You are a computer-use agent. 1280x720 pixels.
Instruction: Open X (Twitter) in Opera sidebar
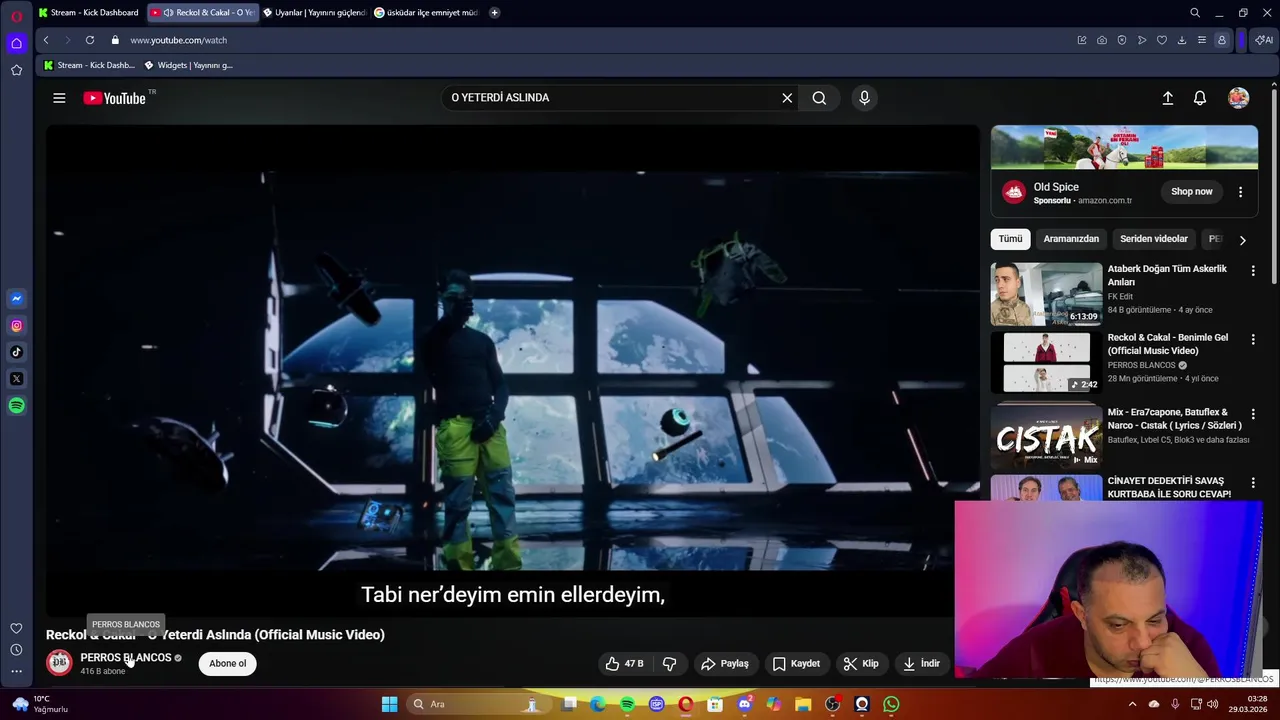tap(16, 379)
